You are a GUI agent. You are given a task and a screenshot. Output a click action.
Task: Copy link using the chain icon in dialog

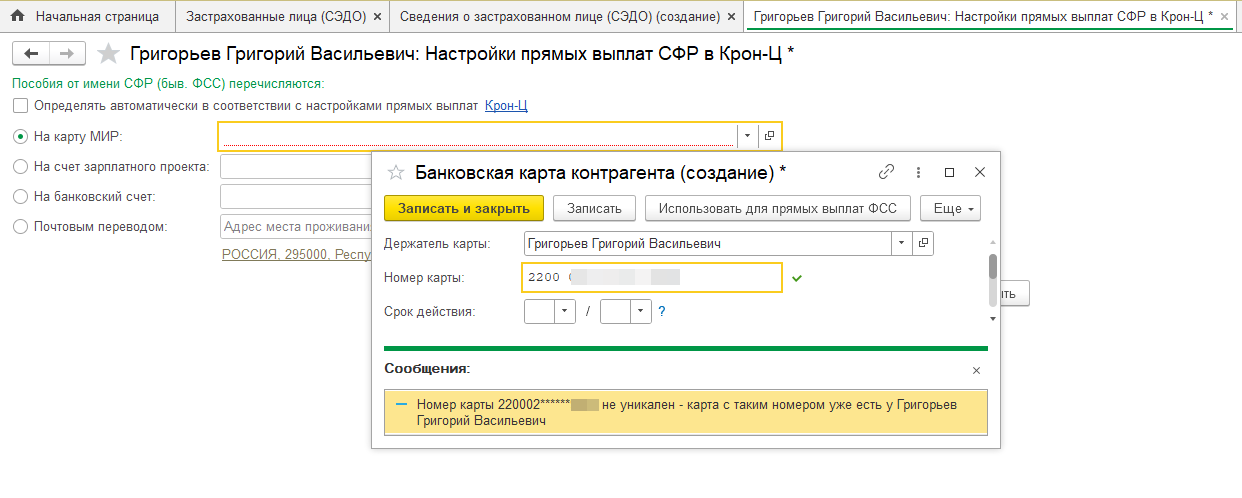click(x=886, y=172)
